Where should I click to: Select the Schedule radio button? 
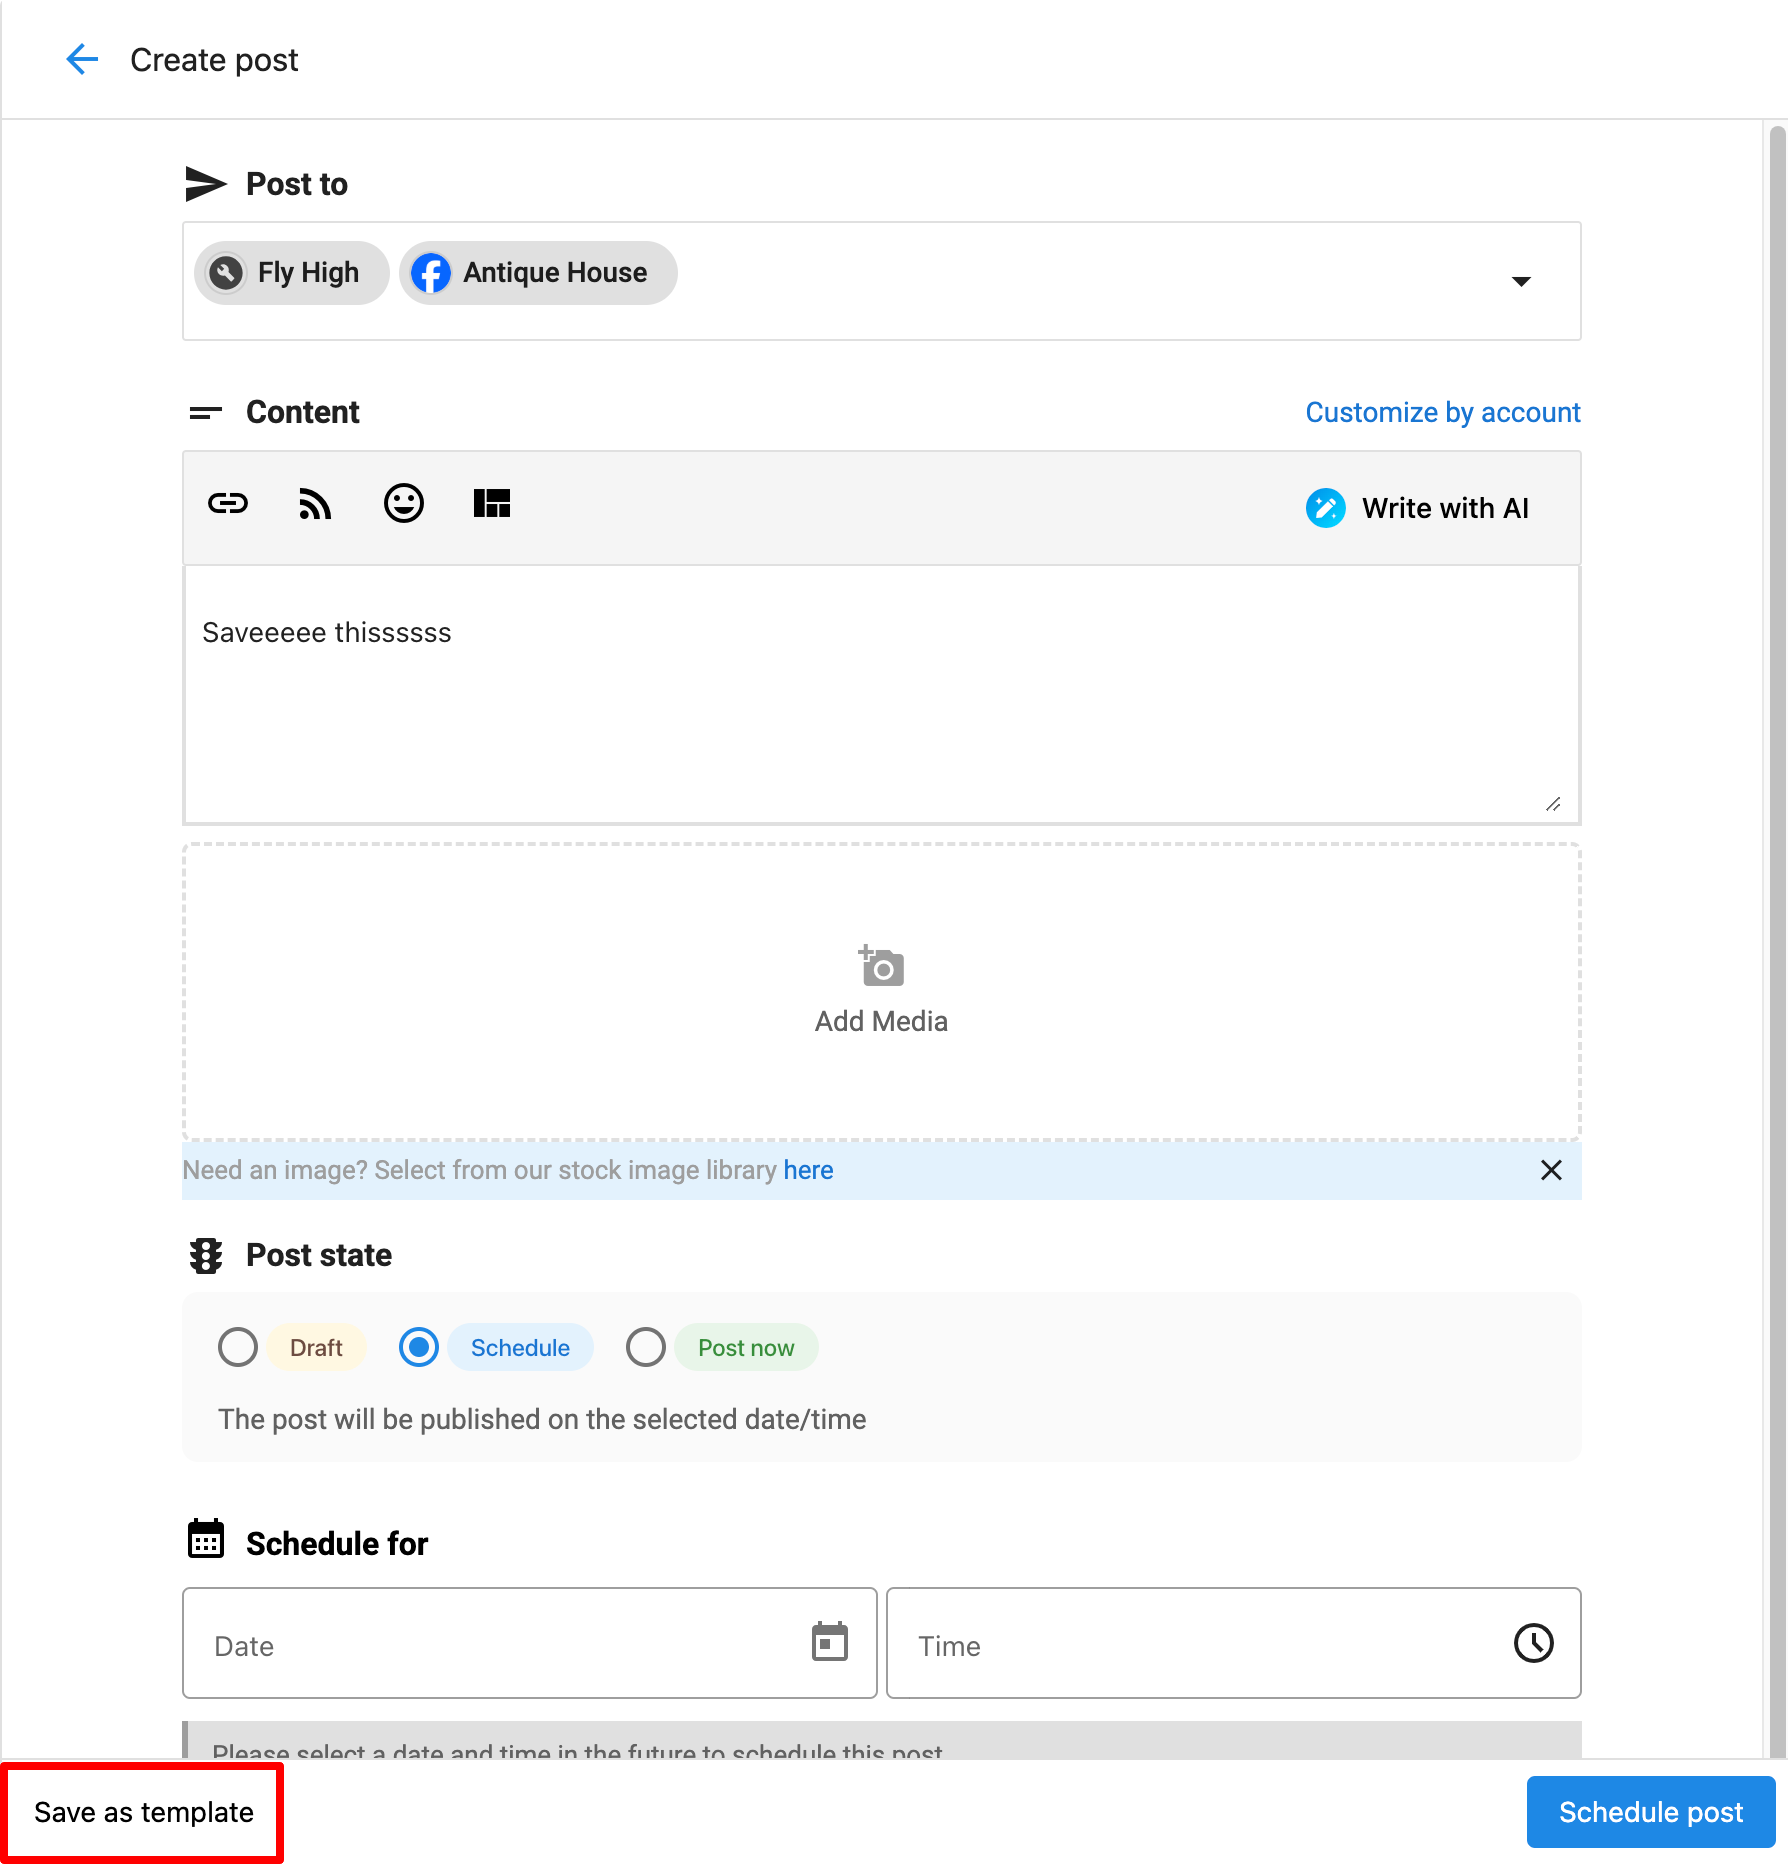tap(419, 1347)
